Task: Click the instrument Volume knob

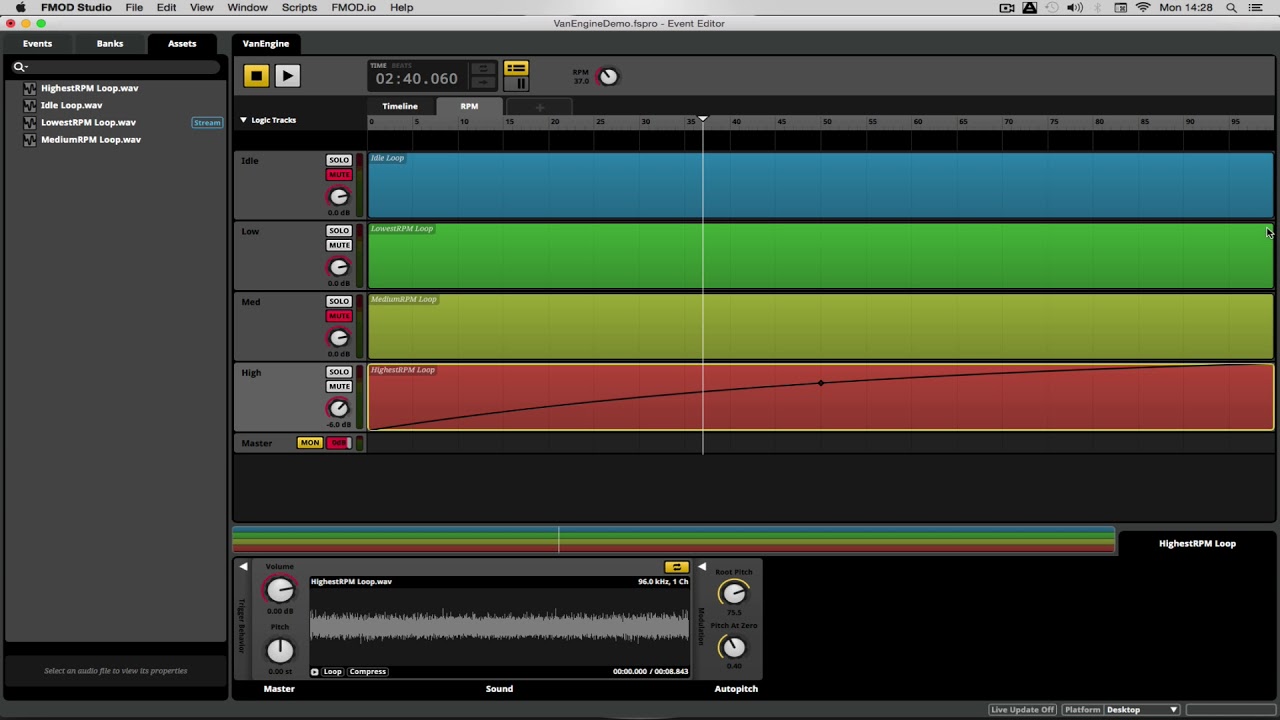Action: click(x=280, y=590)
